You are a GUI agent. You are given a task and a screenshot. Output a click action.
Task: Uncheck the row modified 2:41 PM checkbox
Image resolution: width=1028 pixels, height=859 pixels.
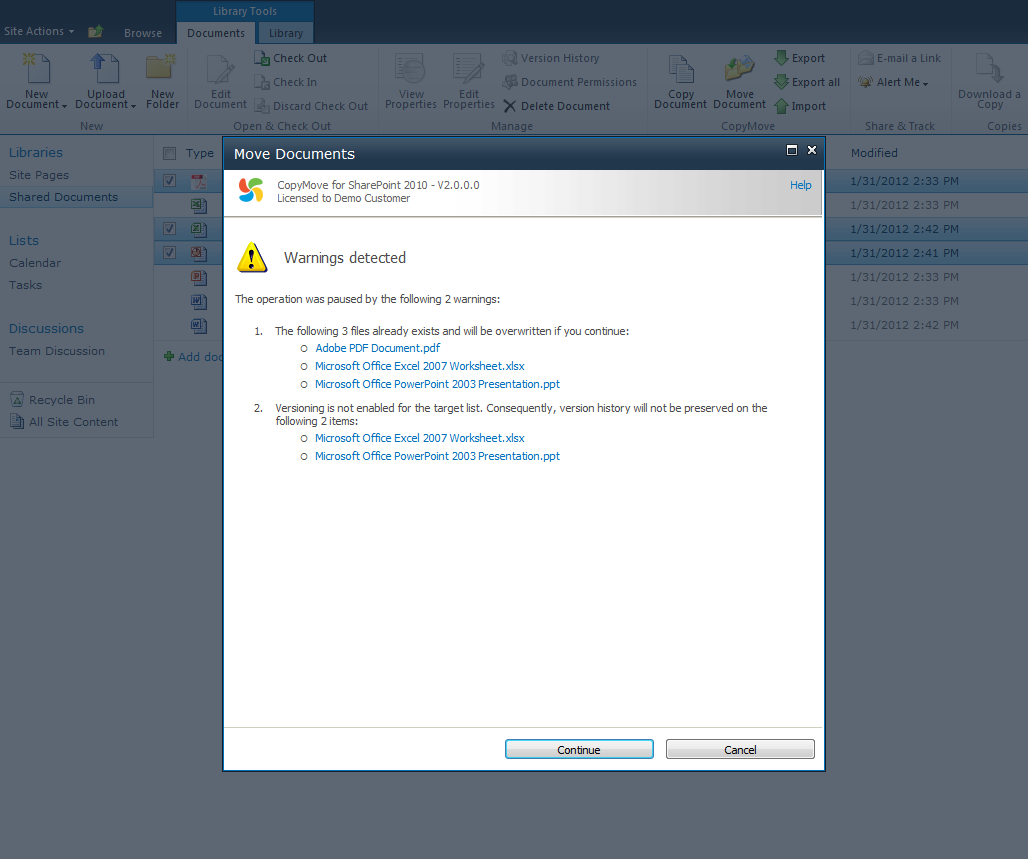pyautogui.click(x=170, y=252)
